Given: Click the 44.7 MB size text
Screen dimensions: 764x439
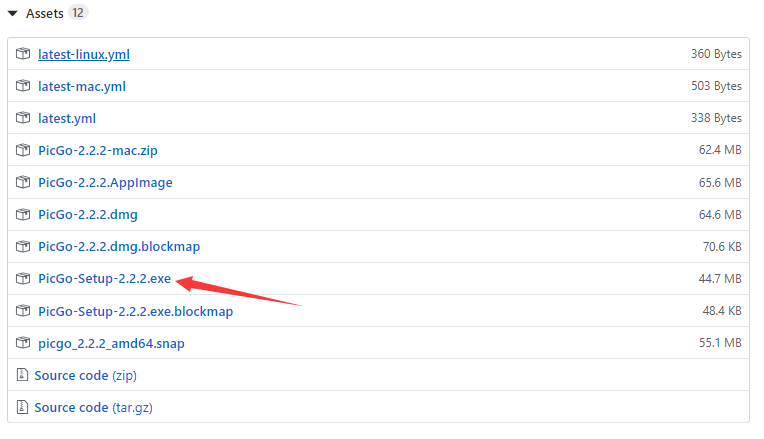Looking at the screenshot, I should 720,278.
